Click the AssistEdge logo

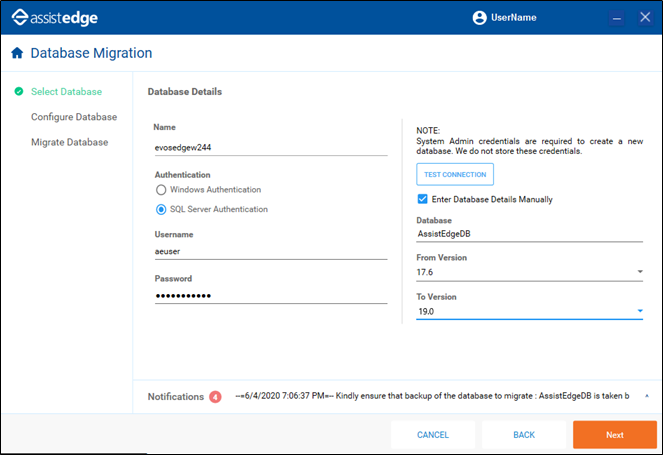coord(55,18)
